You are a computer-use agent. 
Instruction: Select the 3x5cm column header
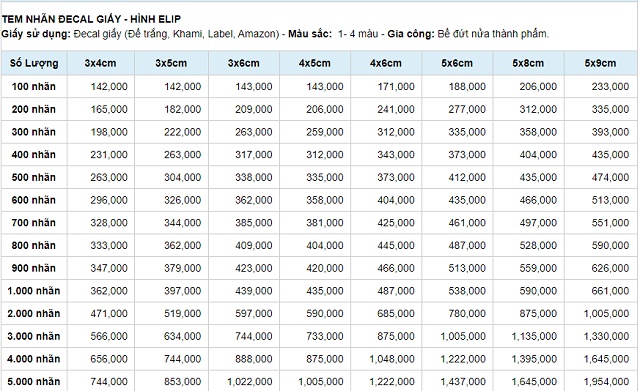[171, 63]
